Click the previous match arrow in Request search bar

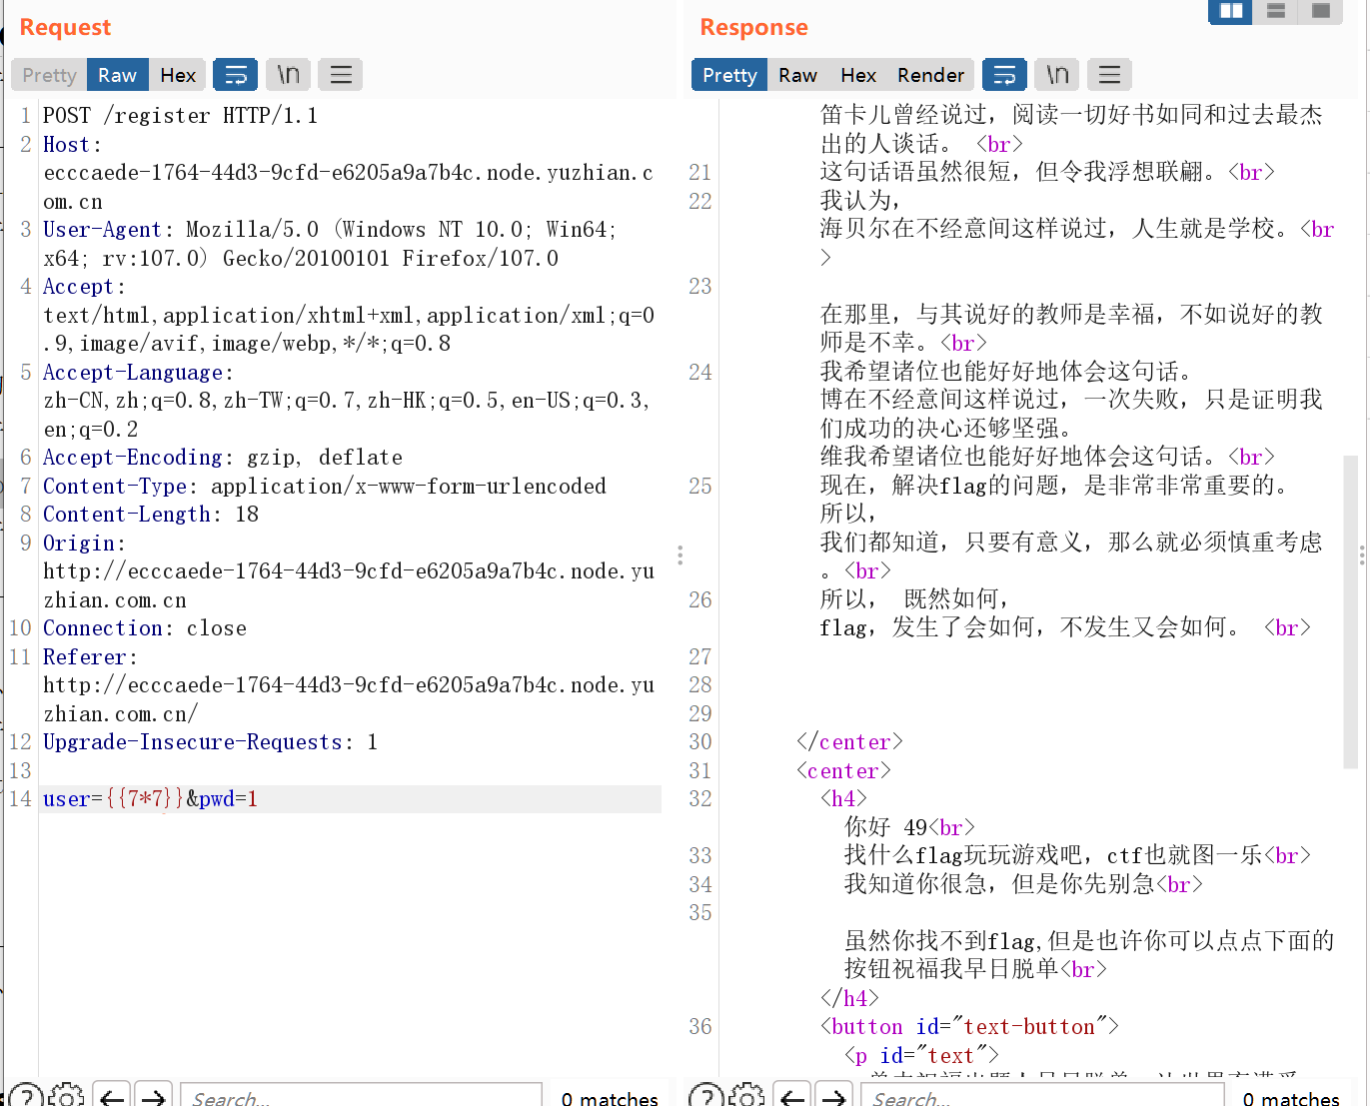pyautogui.click(x=111, y=1097)
